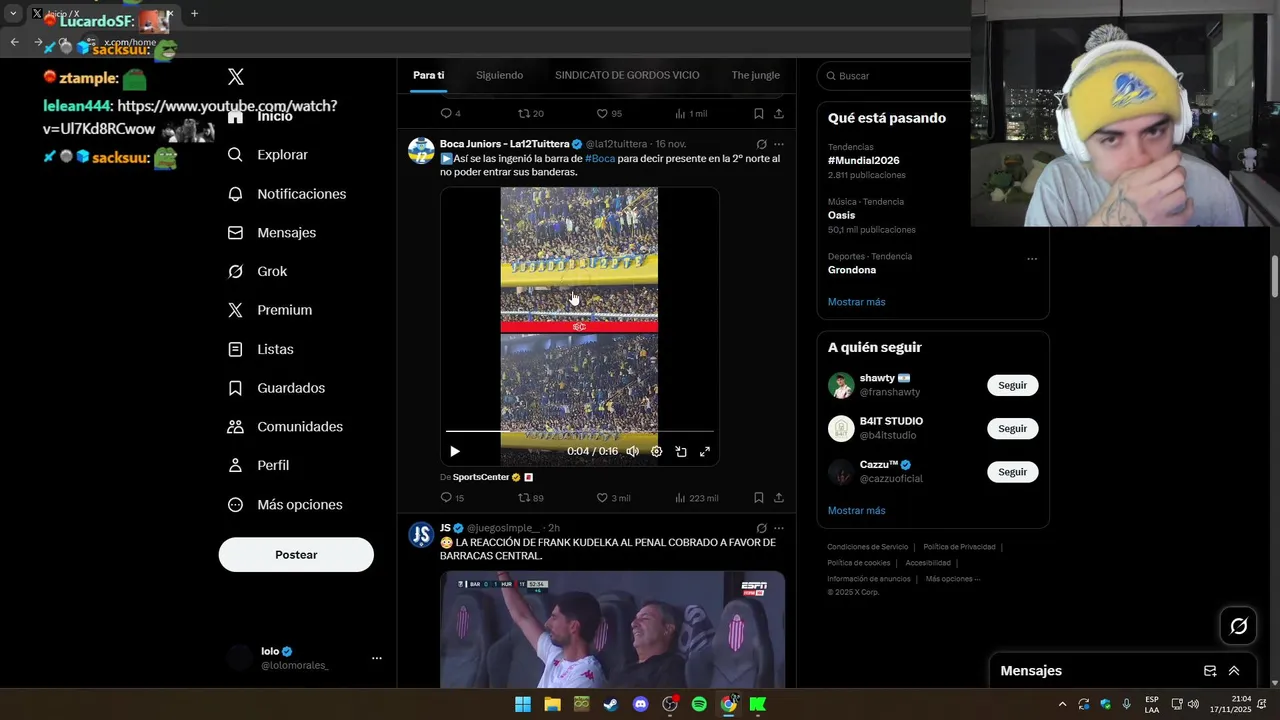
Task: Open more options on Grondona trend
Action: coord(1032,259)
